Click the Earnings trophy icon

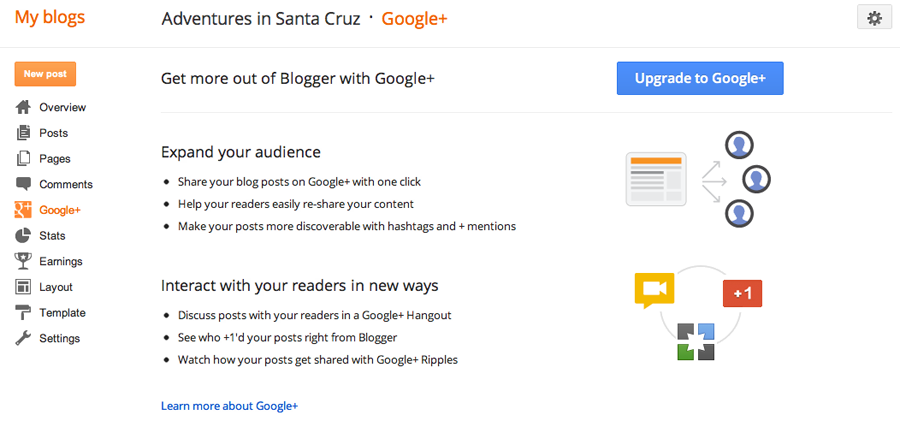pyautogui.click(x=23, y=261)
